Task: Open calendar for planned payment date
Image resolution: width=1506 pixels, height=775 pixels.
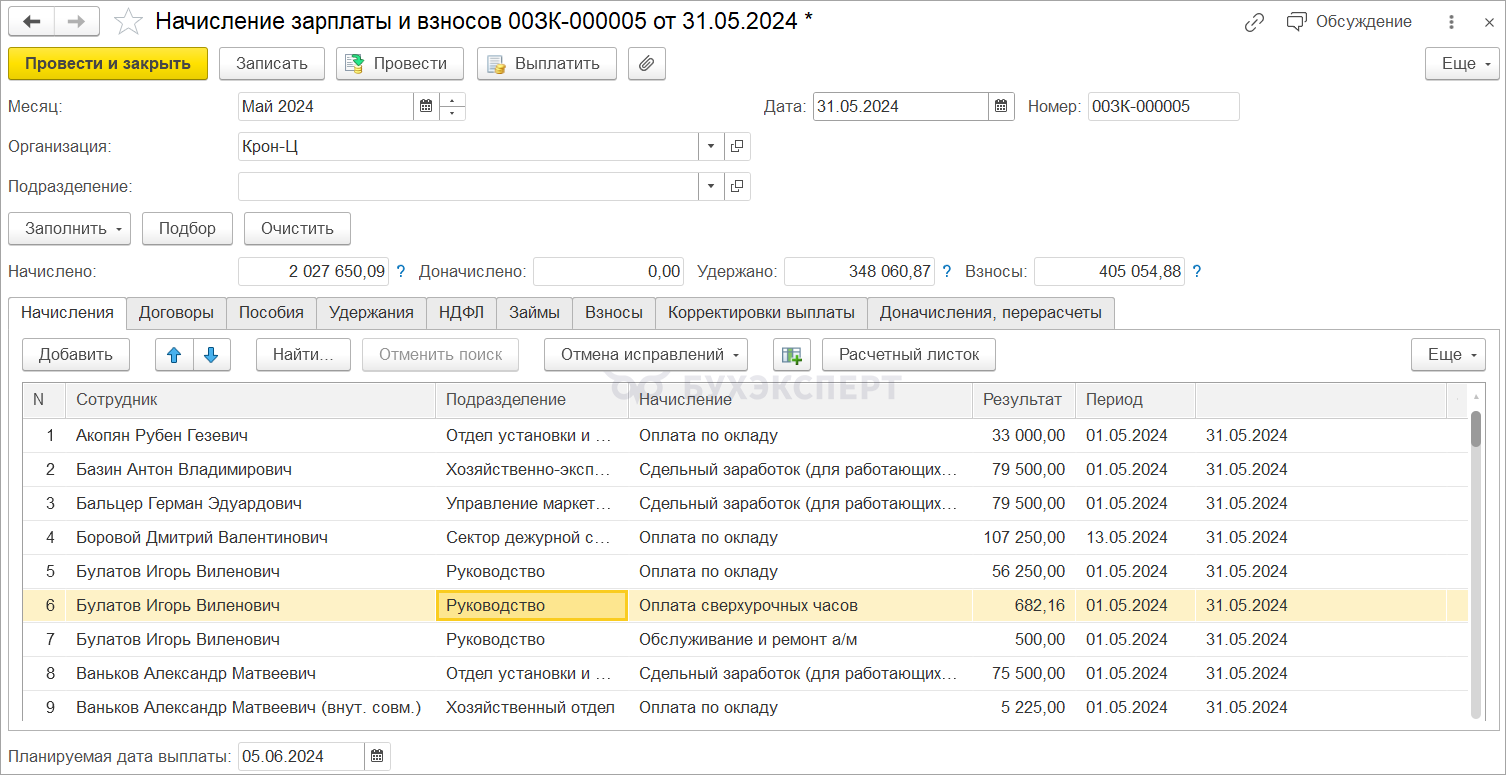Action: [x=377, y=756]
